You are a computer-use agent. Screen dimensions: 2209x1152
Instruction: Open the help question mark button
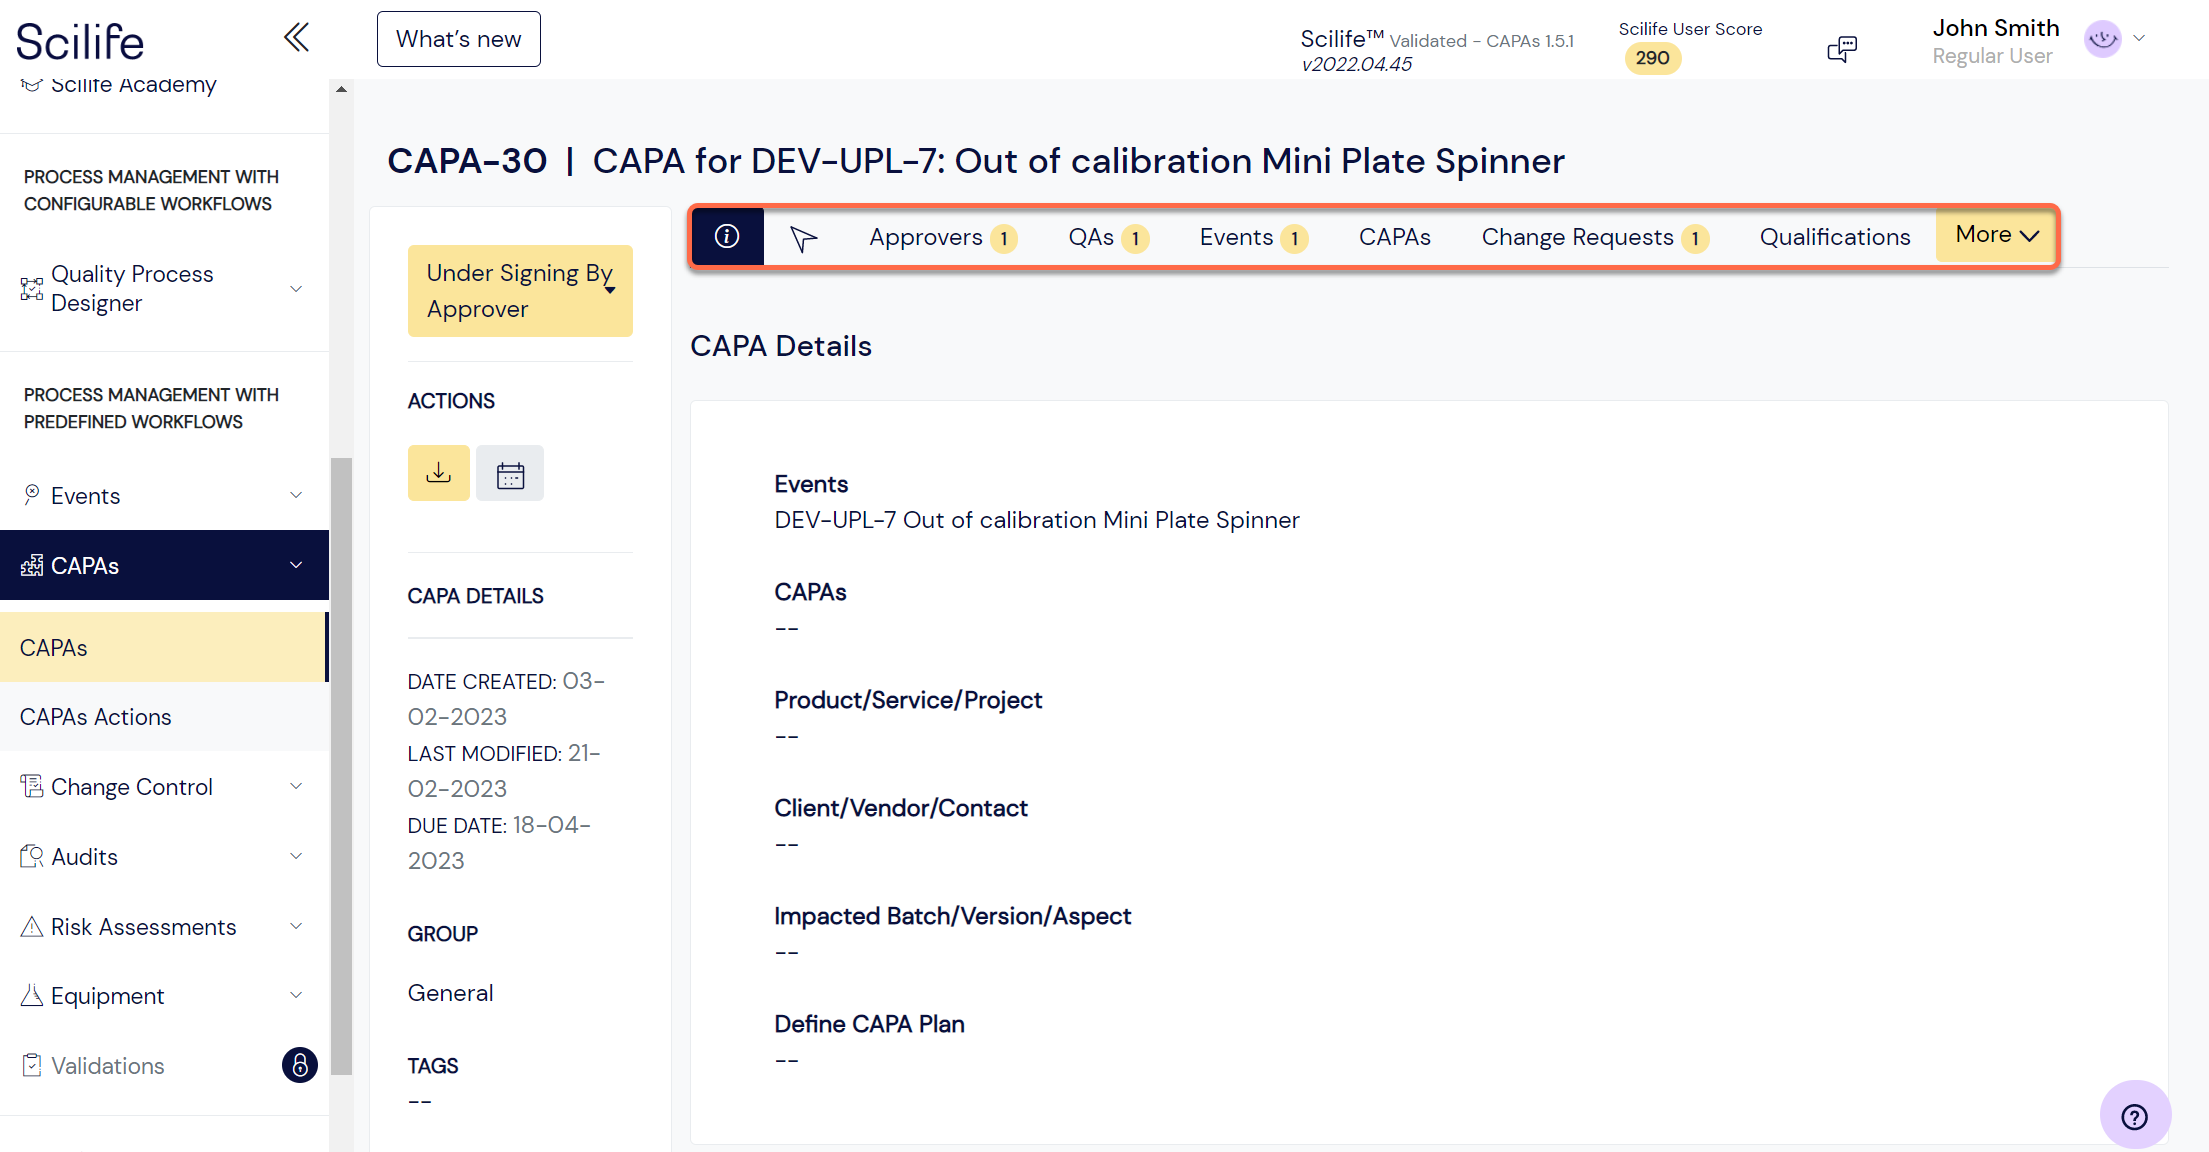tap(2135, 1115)
